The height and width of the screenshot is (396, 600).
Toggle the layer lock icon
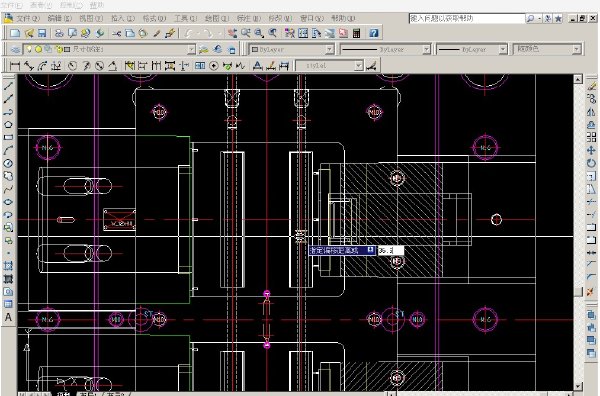[58, 49]
